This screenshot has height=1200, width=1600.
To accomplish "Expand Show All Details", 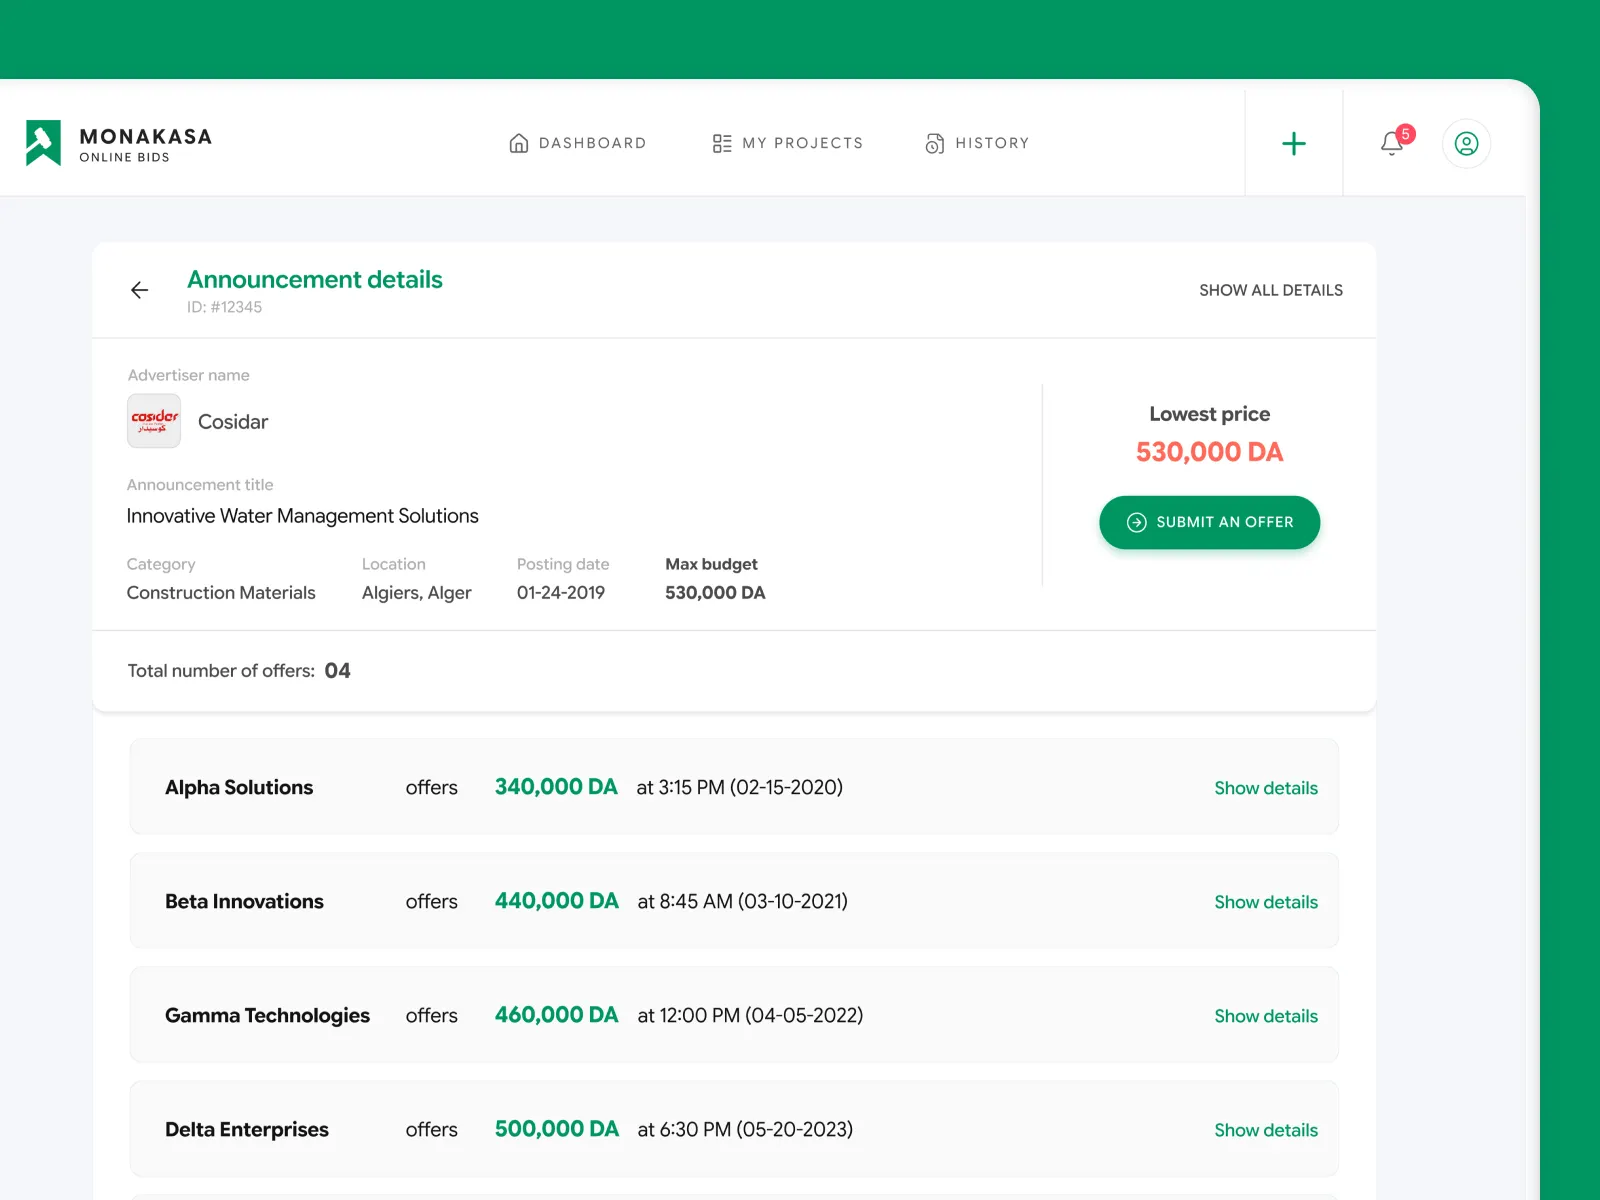I will click(1270, 290).
